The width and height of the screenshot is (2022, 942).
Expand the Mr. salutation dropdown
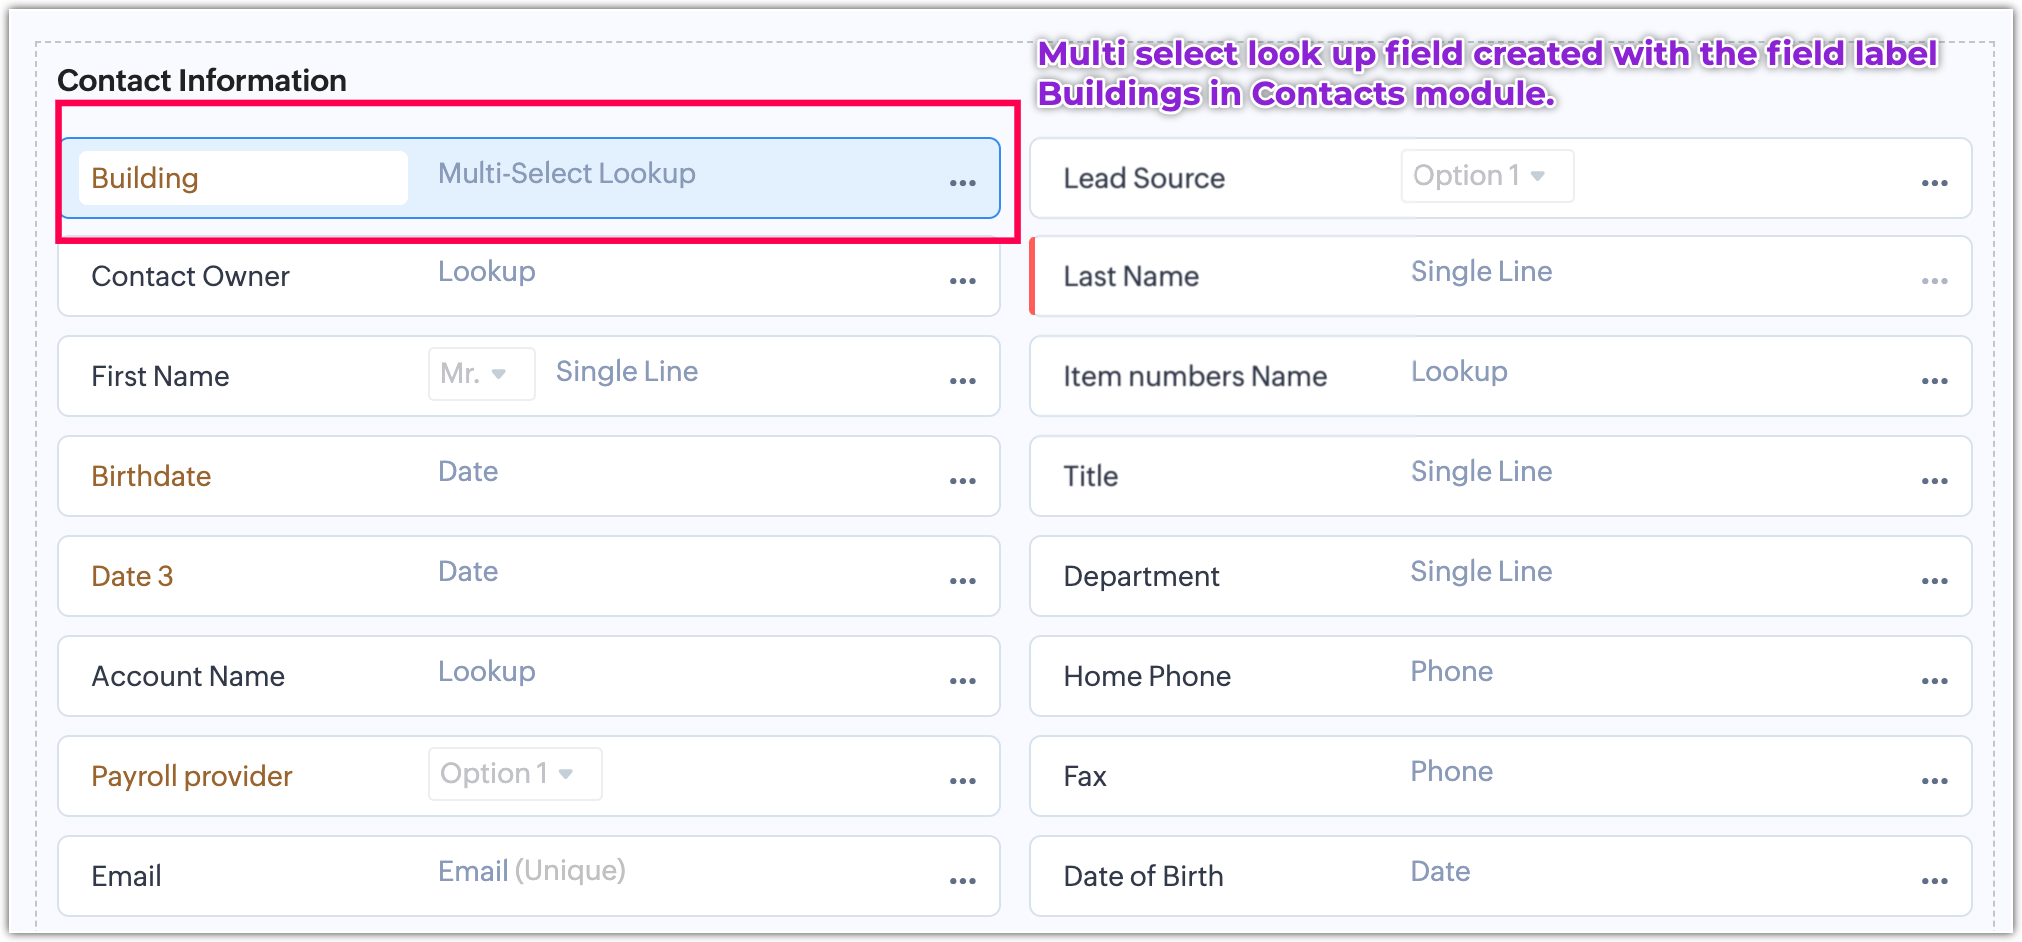481,374
